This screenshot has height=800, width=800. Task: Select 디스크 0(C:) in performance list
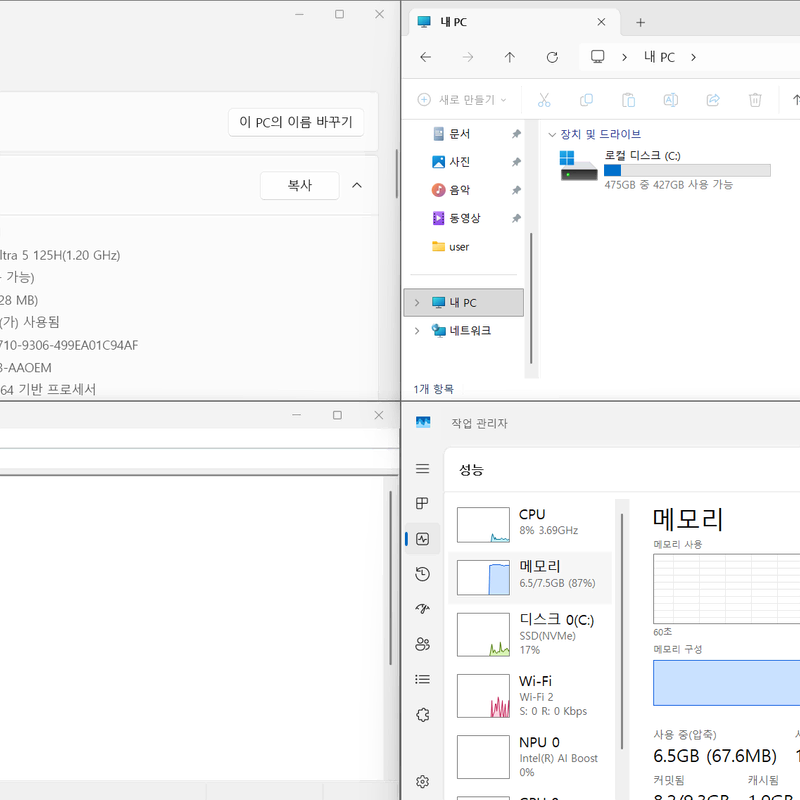(x=530, y=634)
